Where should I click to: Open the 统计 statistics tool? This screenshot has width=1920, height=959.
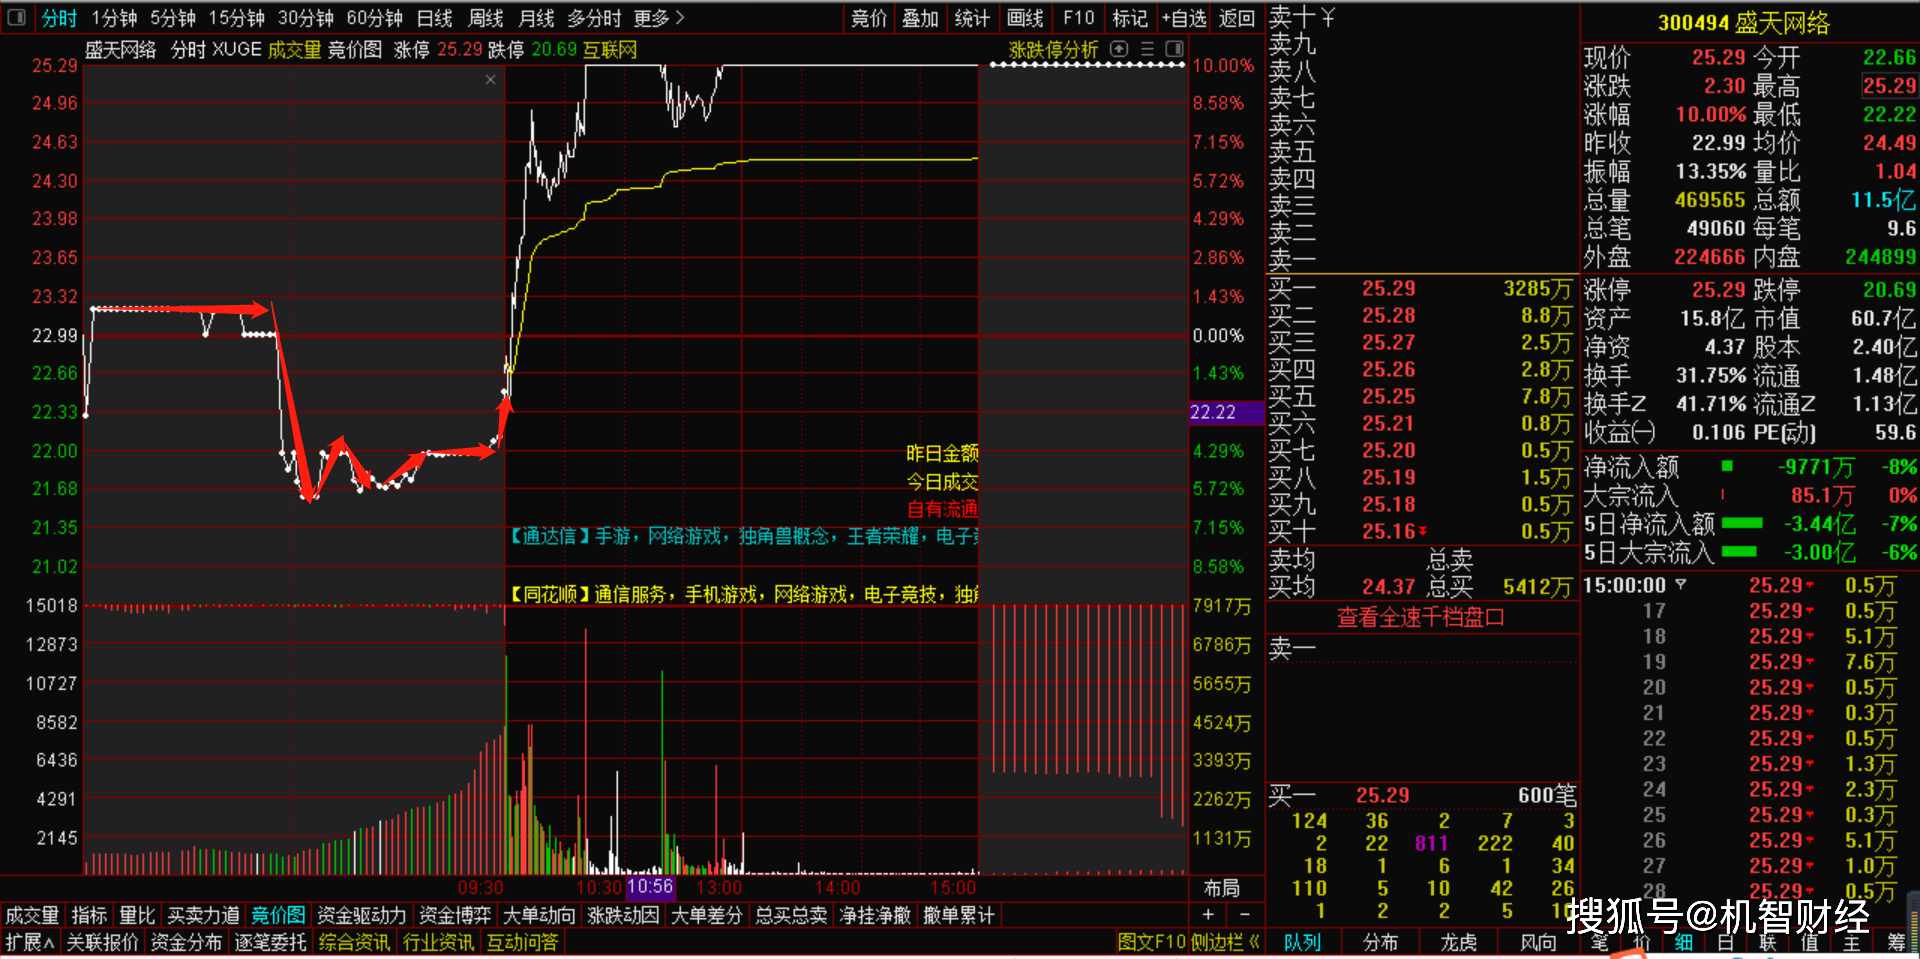(x=972, y=18)
